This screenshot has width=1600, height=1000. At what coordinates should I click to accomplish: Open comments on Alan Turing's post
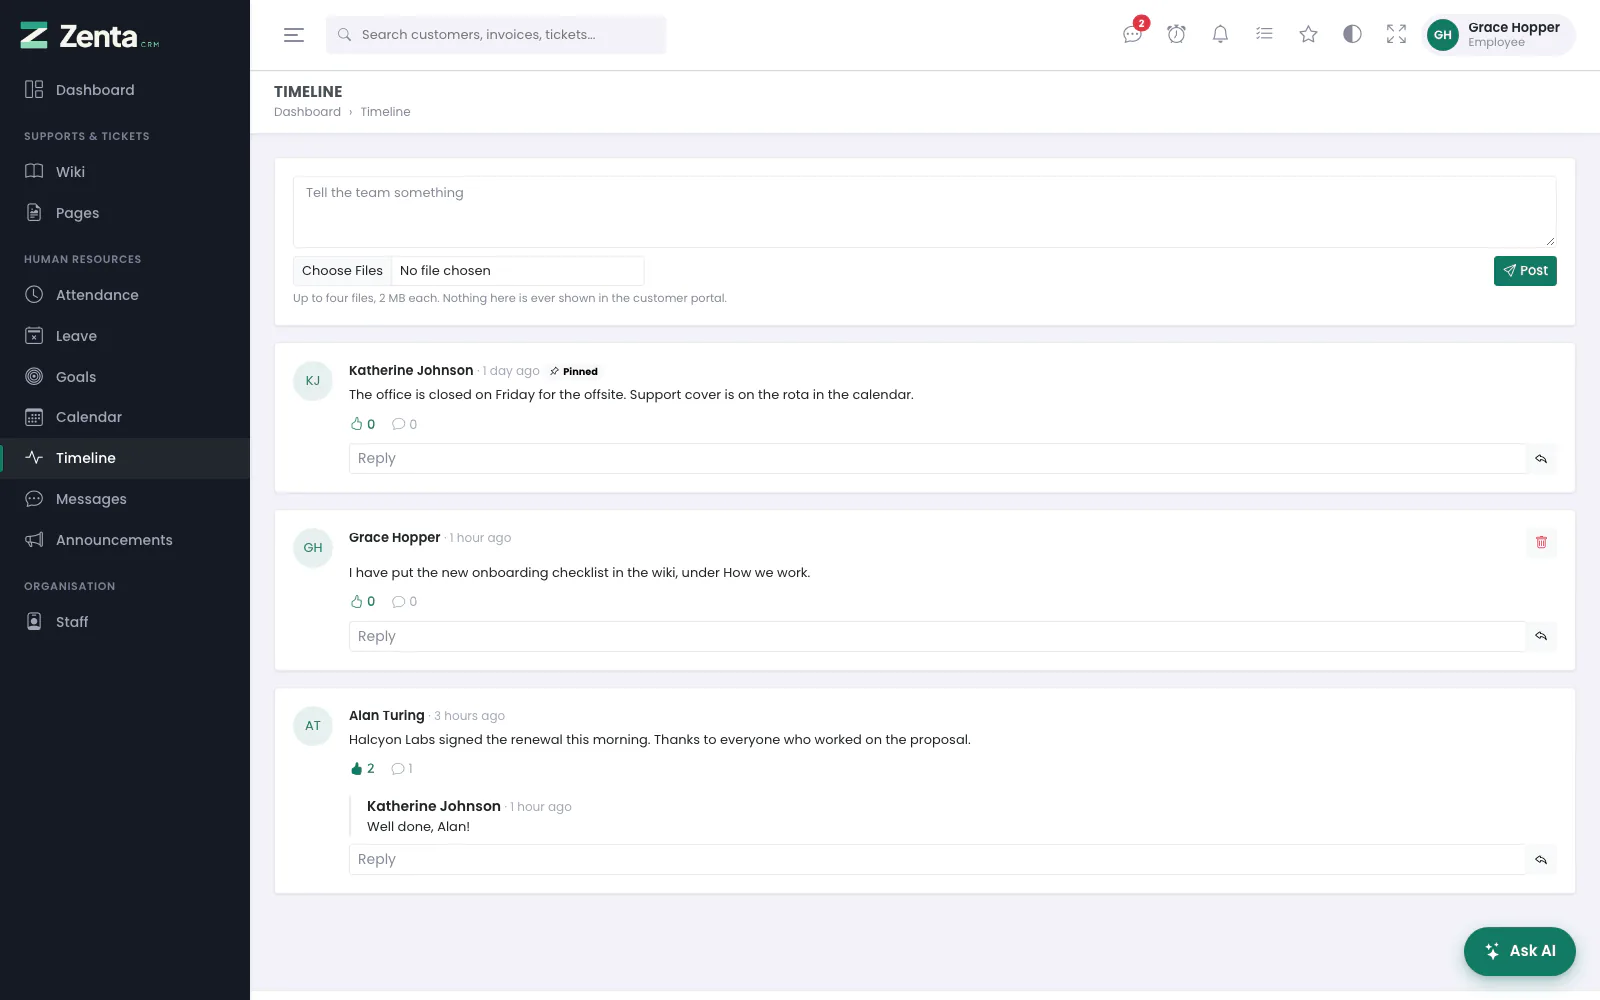point(402,769)
